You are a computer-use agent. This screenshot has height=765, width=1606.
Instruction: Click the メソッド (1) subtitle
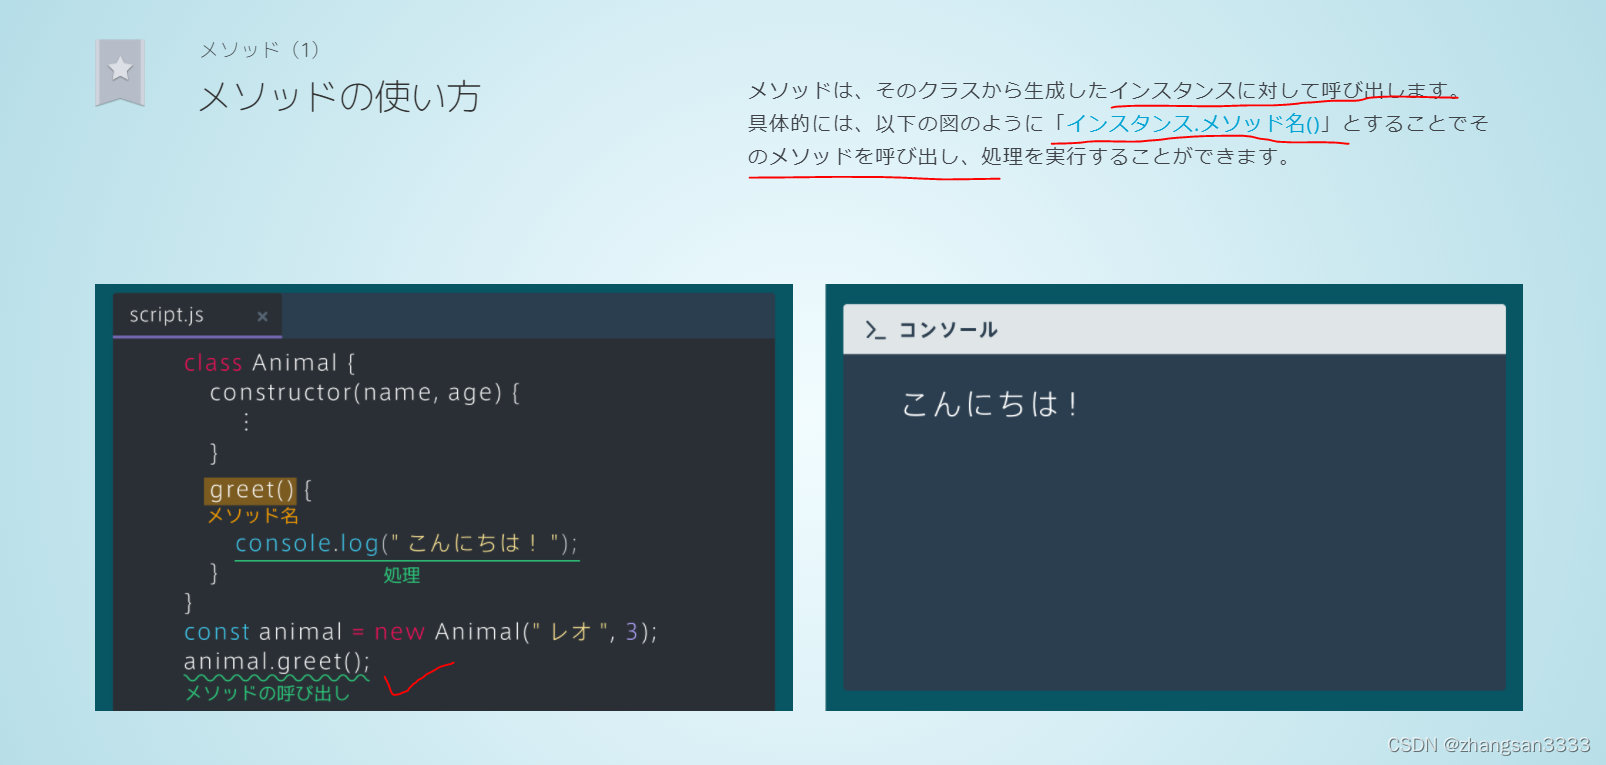point(260,50)
